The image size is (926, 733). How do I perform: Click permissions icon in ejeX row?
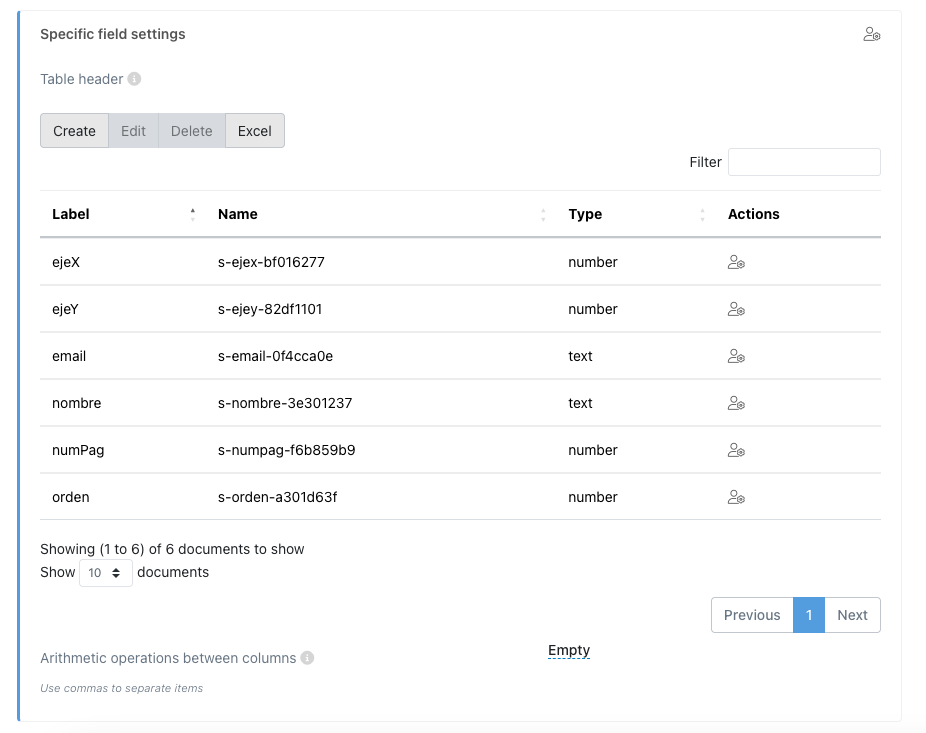[x=736, y=262]
